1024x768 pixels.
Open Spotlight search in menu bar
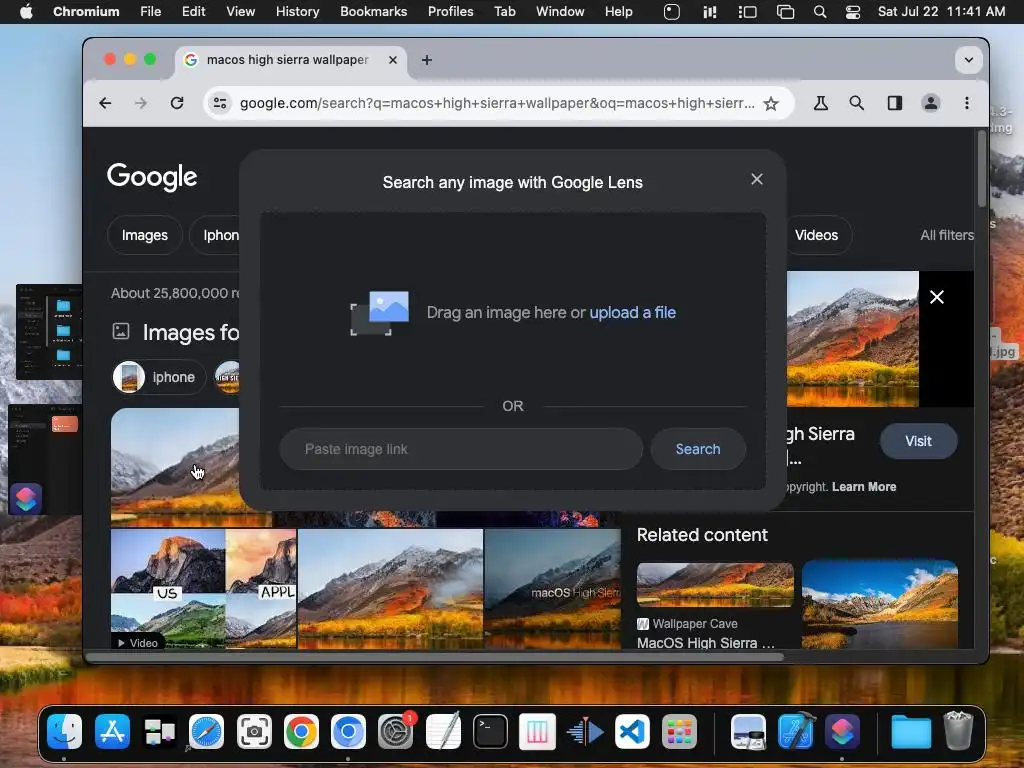(820, 12)
